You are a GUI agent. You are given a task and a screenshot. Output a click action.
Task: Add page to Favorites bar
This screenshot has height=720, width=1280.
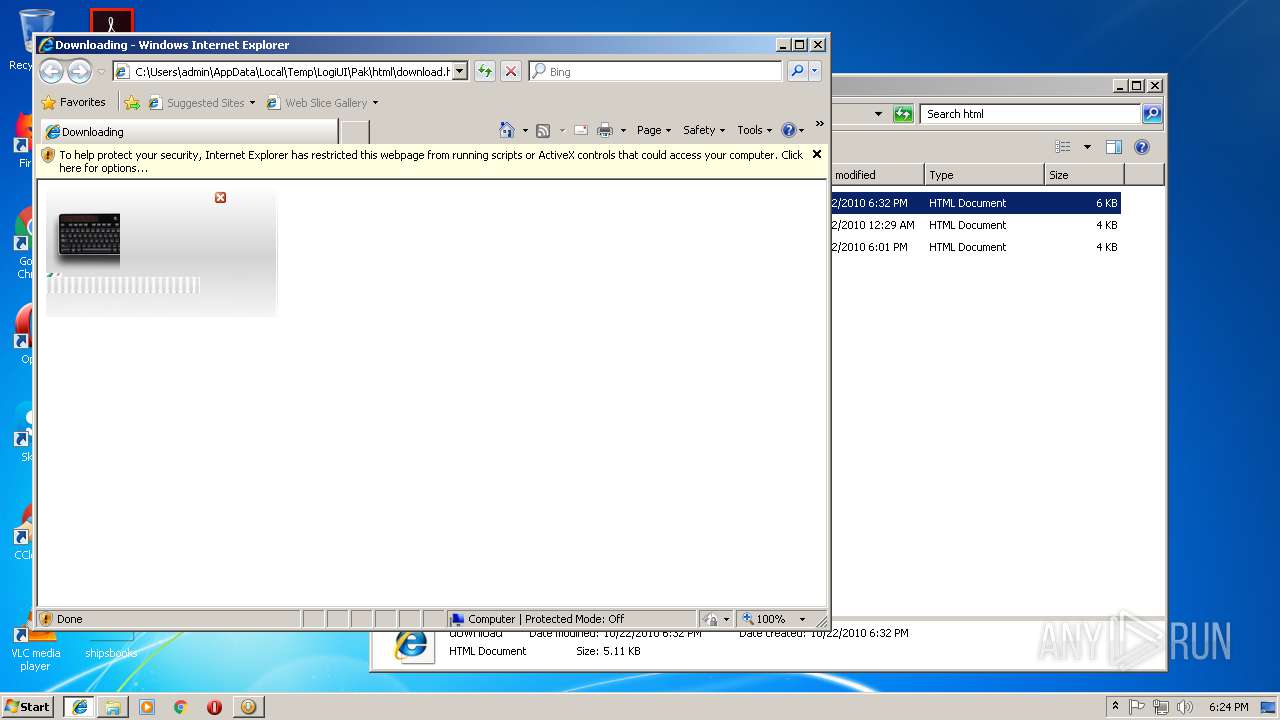(x=132, y=102)
